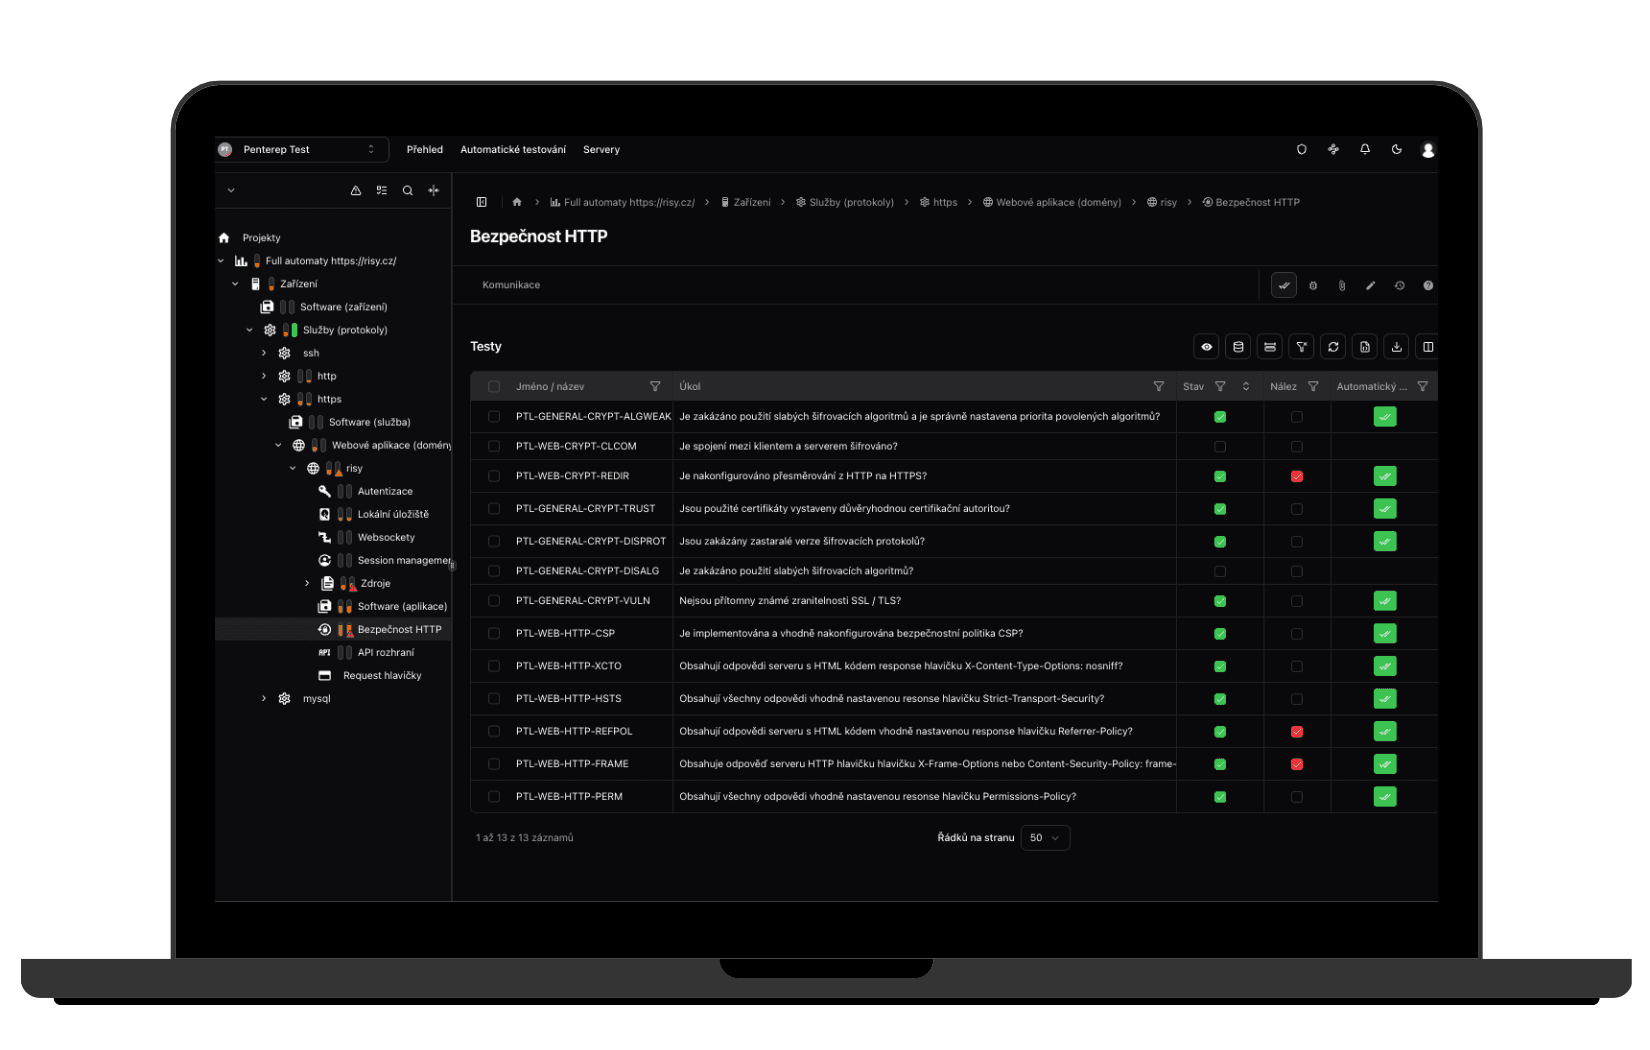Clear filters with the funnel-x icon

tap(1301, 347)
